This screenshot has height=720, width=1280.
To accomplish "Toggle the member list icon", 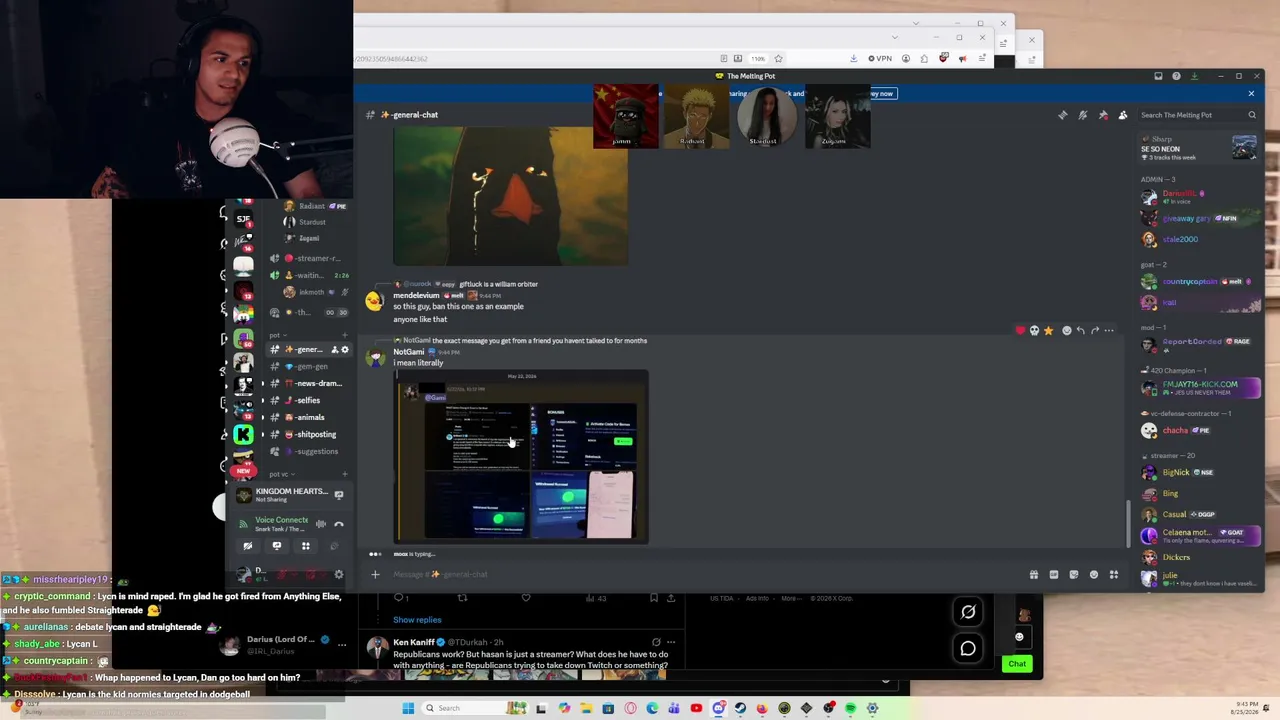I will pyautogui.click(x=1123, y=115).
